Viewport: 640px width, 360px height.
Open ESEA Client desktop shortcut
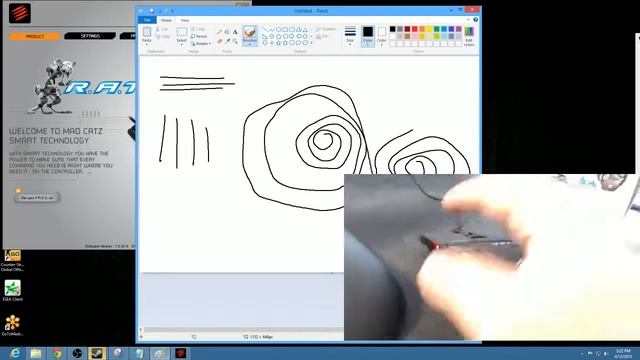pos(12,291)
